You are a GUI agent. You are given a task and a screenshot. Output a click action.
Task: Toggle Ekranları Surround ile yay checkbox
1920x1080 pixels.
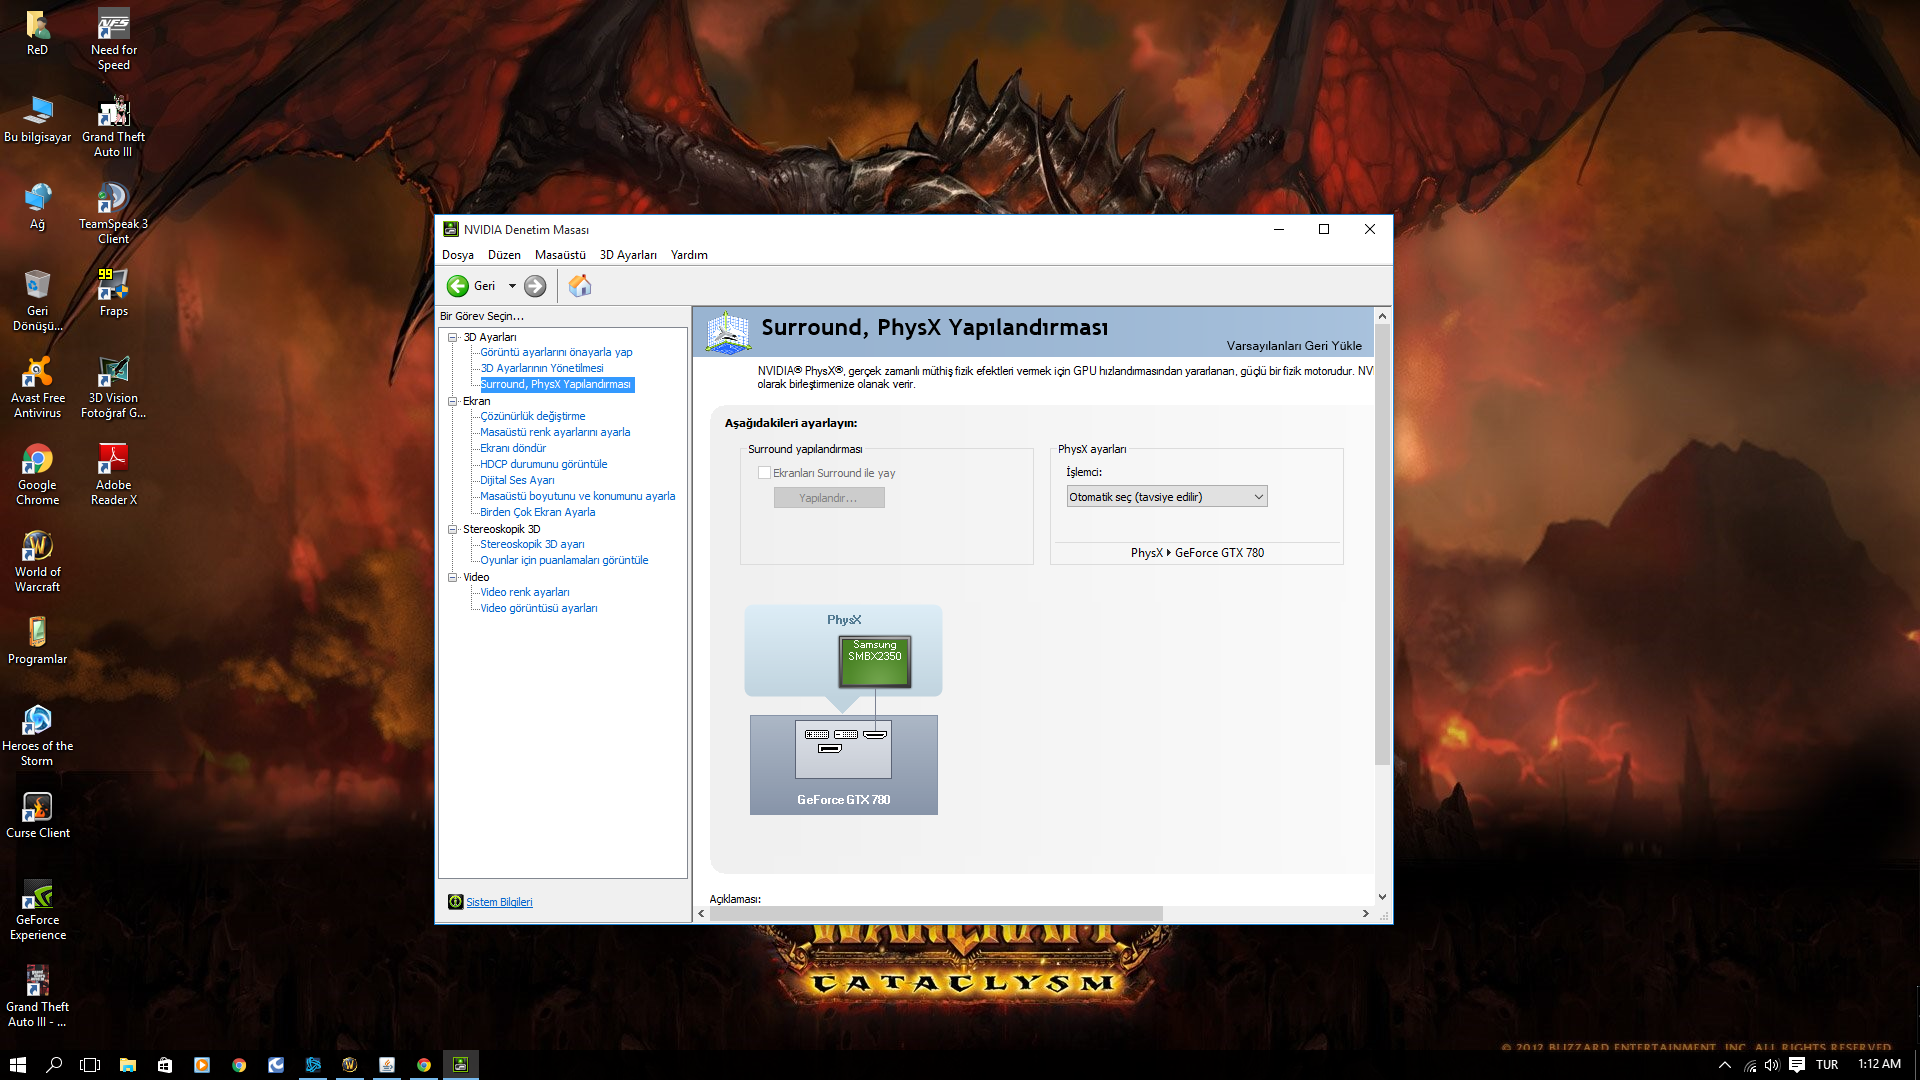pyautogui.click(x=764, y=473)
